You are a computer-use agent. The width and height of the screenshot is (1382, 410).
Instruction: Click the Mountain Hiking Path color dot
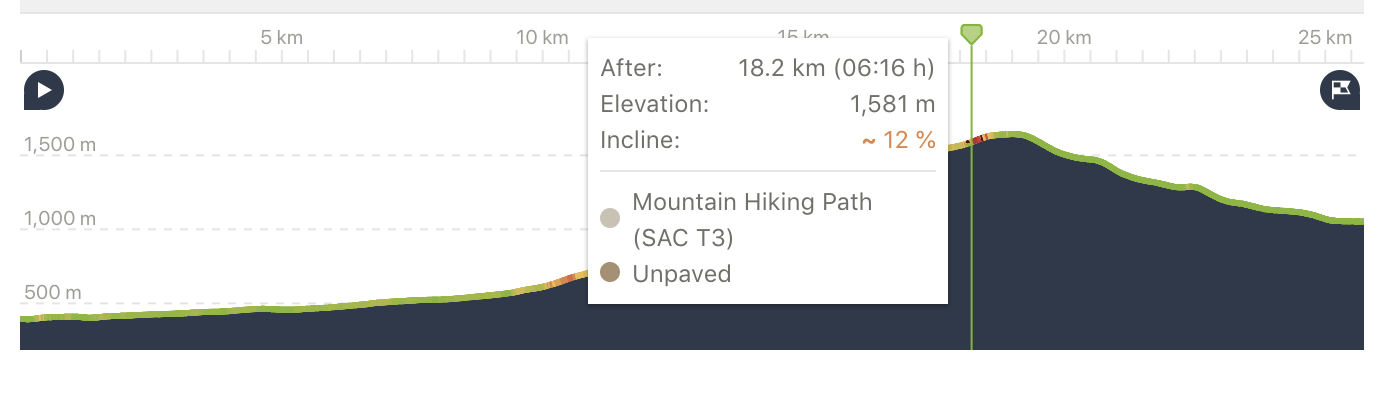point(610,218)
